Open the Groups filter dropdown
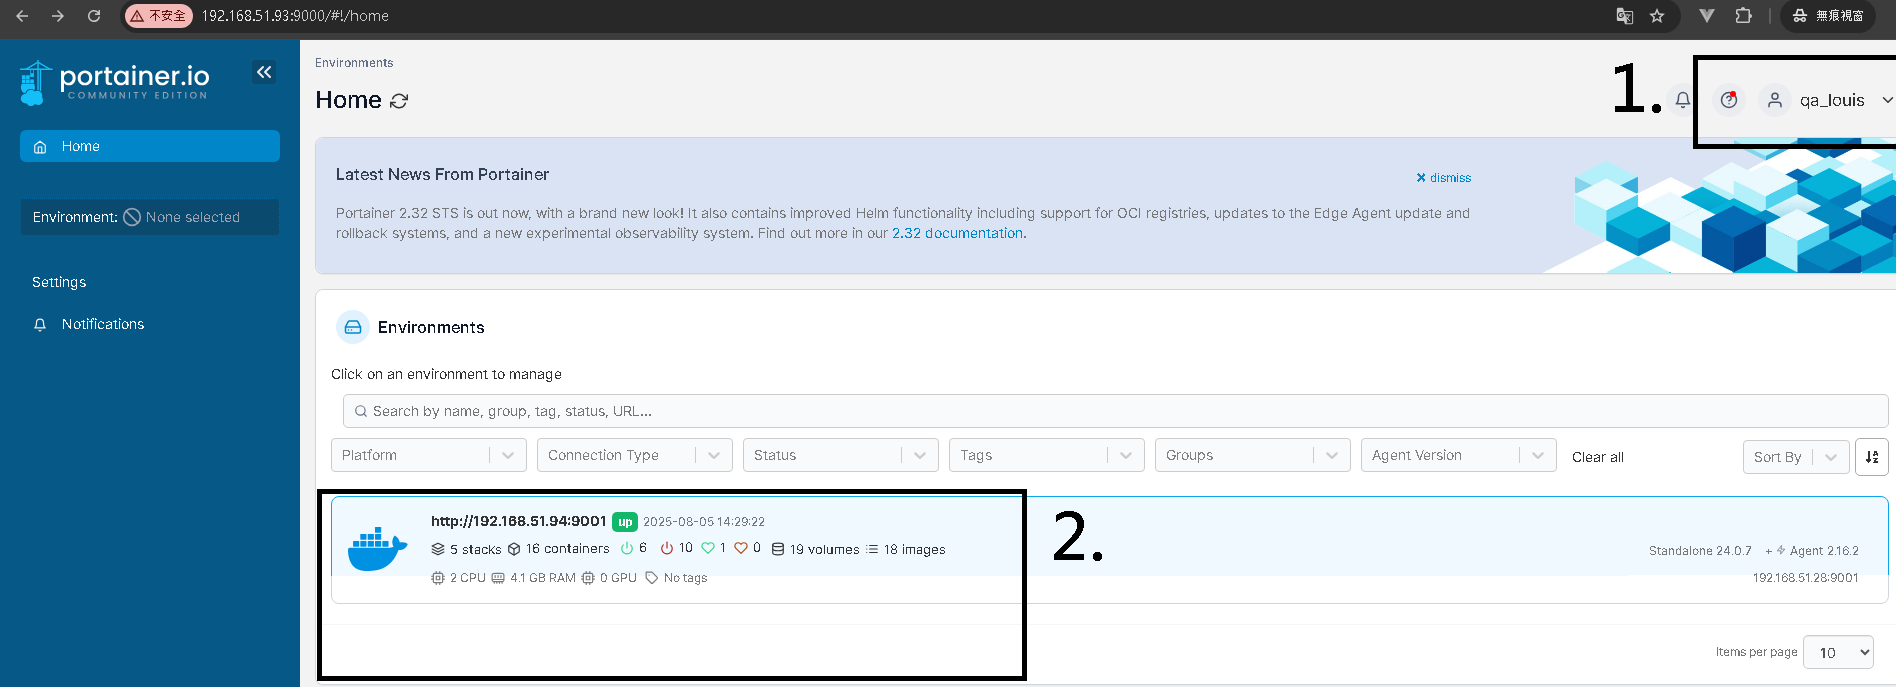Viewport: 1896px width, 687px height. tap(1253, 456)
